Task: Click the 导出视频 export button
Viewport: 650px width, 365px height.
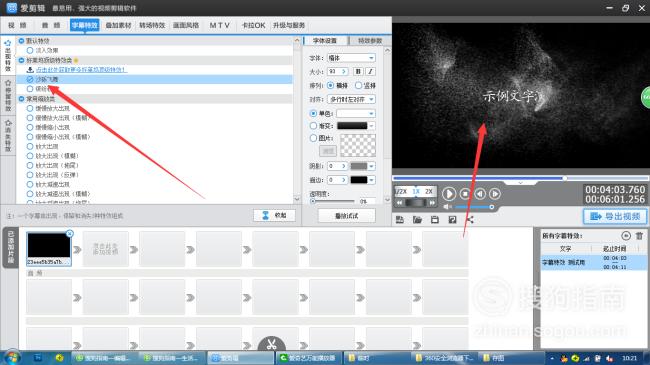Action: tap(615, 216)
